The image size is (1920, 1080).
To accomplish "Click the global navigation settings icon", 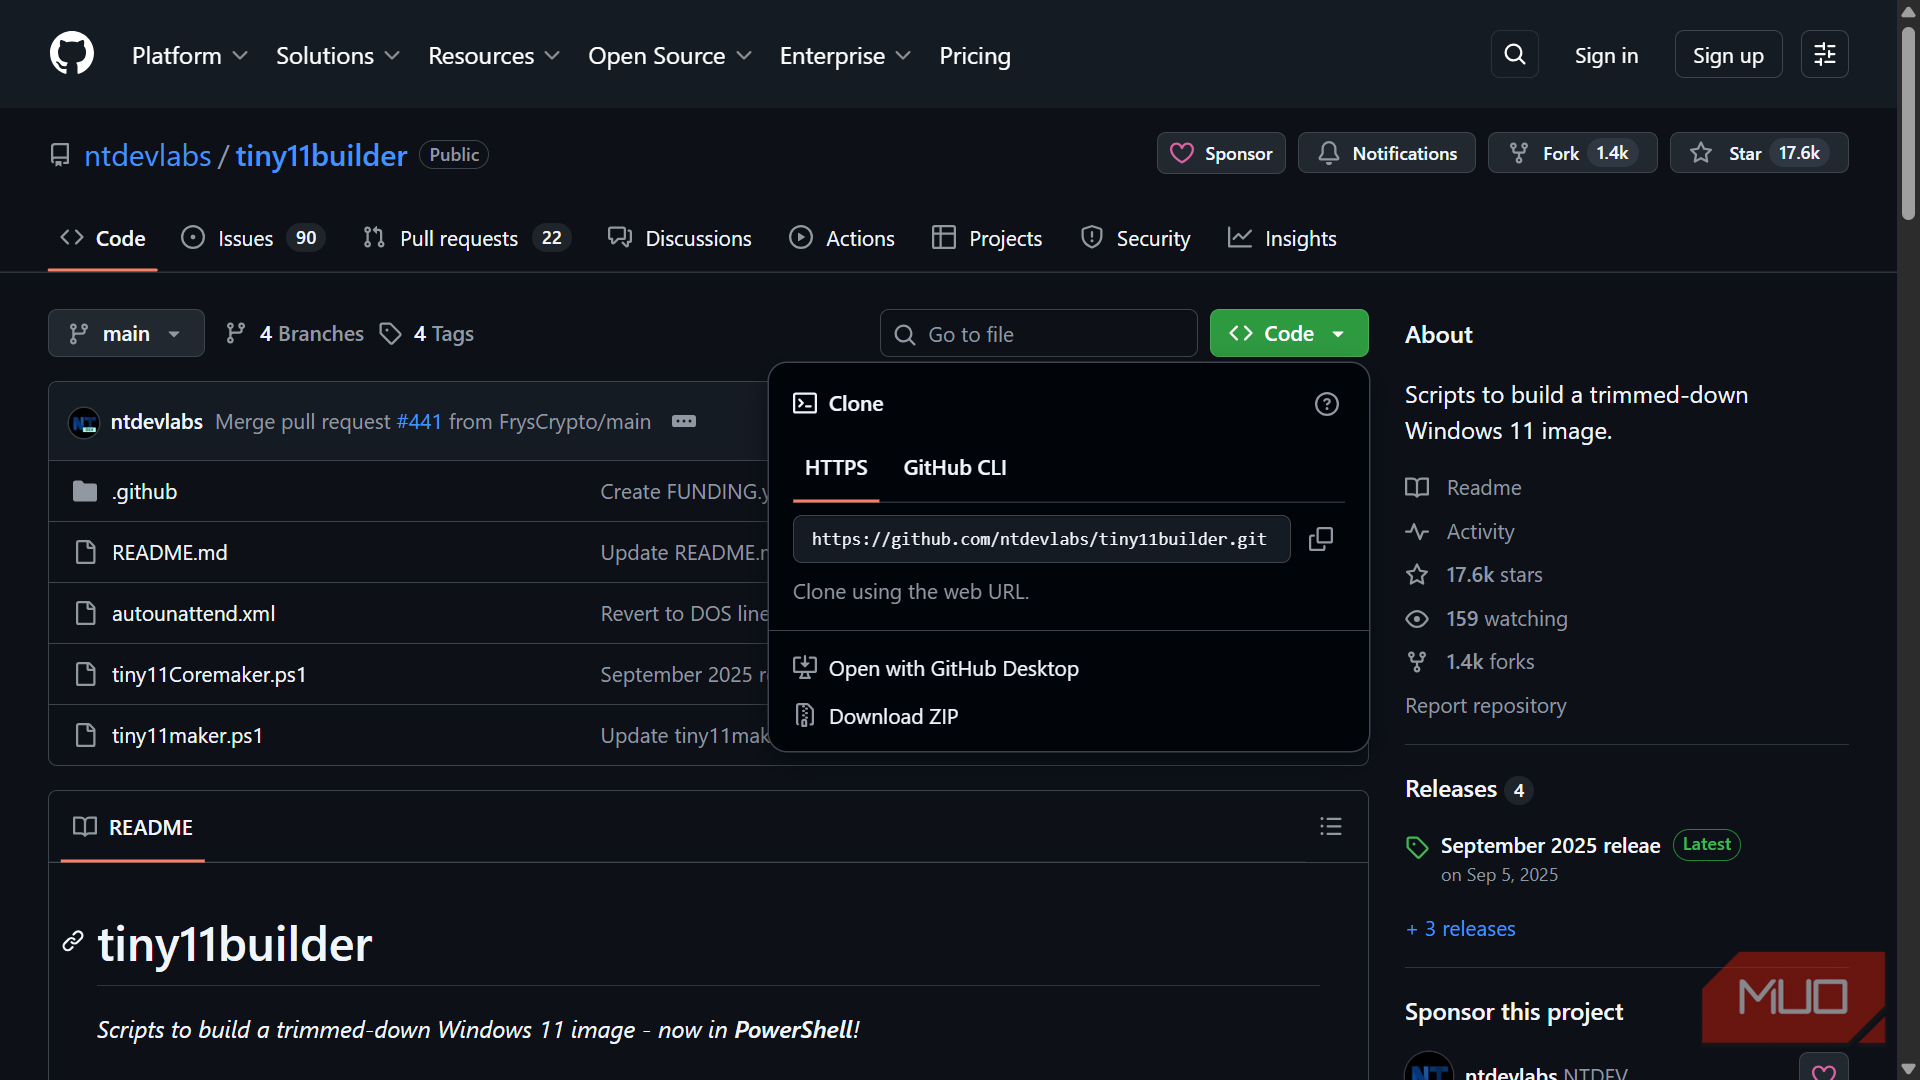I will pos(1824,54).
